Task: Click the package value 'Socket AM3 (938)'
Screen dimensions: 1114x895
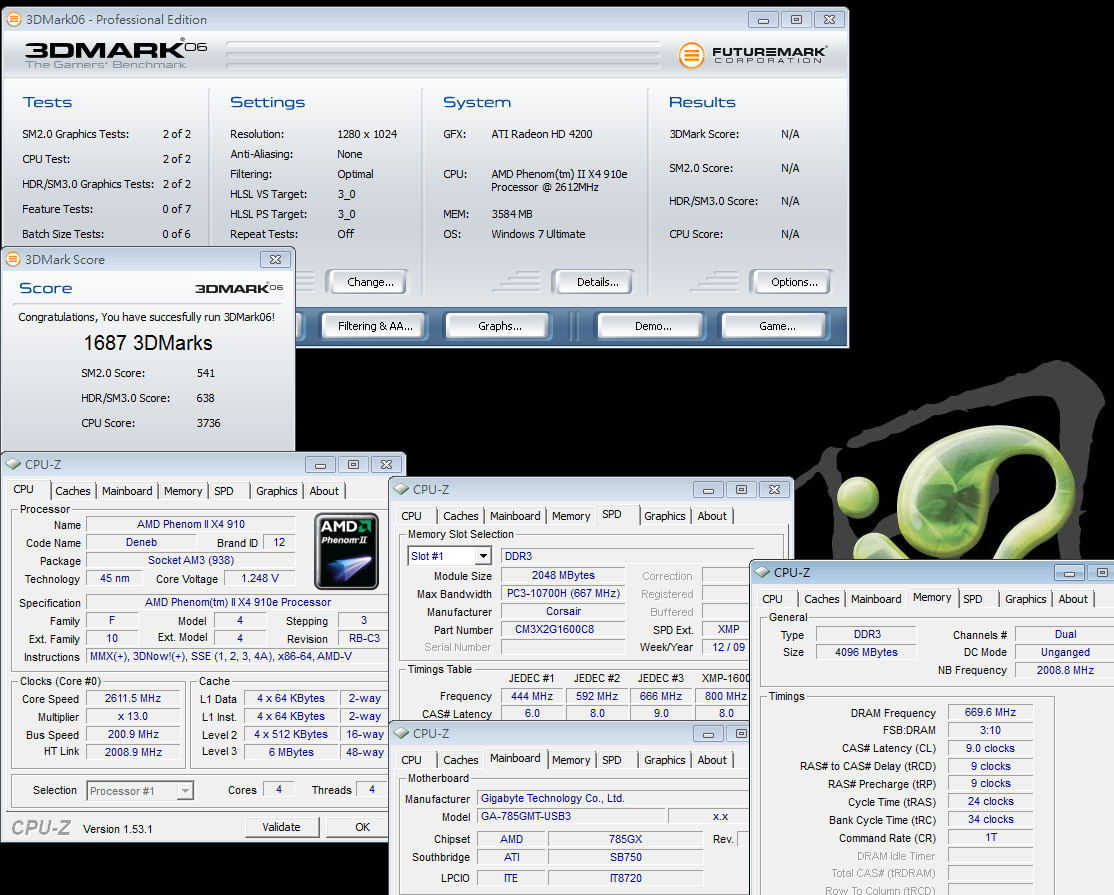Action: [x=190, y=560]
